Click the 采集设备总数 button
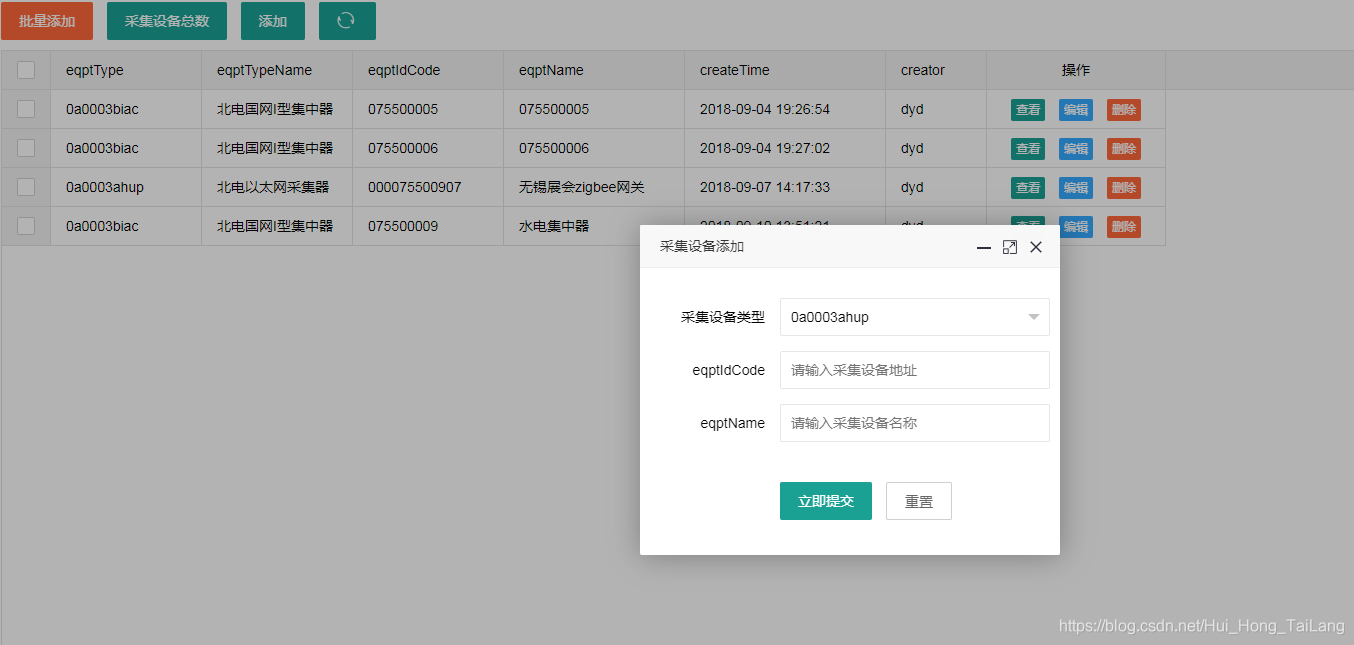 pos(167,21)
